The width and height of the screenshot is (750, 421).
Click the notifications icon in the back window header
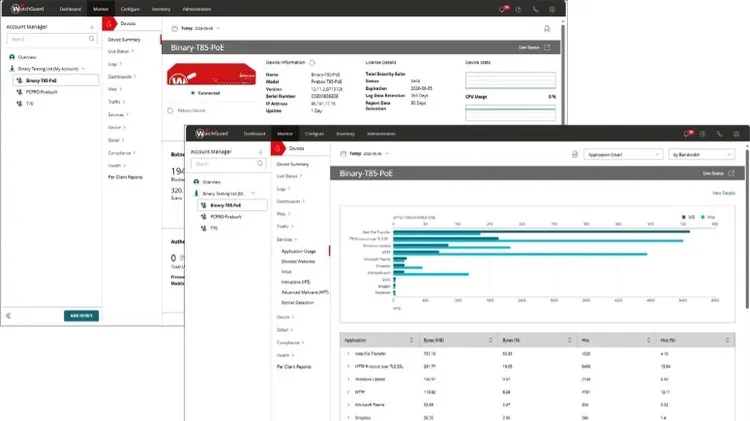[504, 9]
